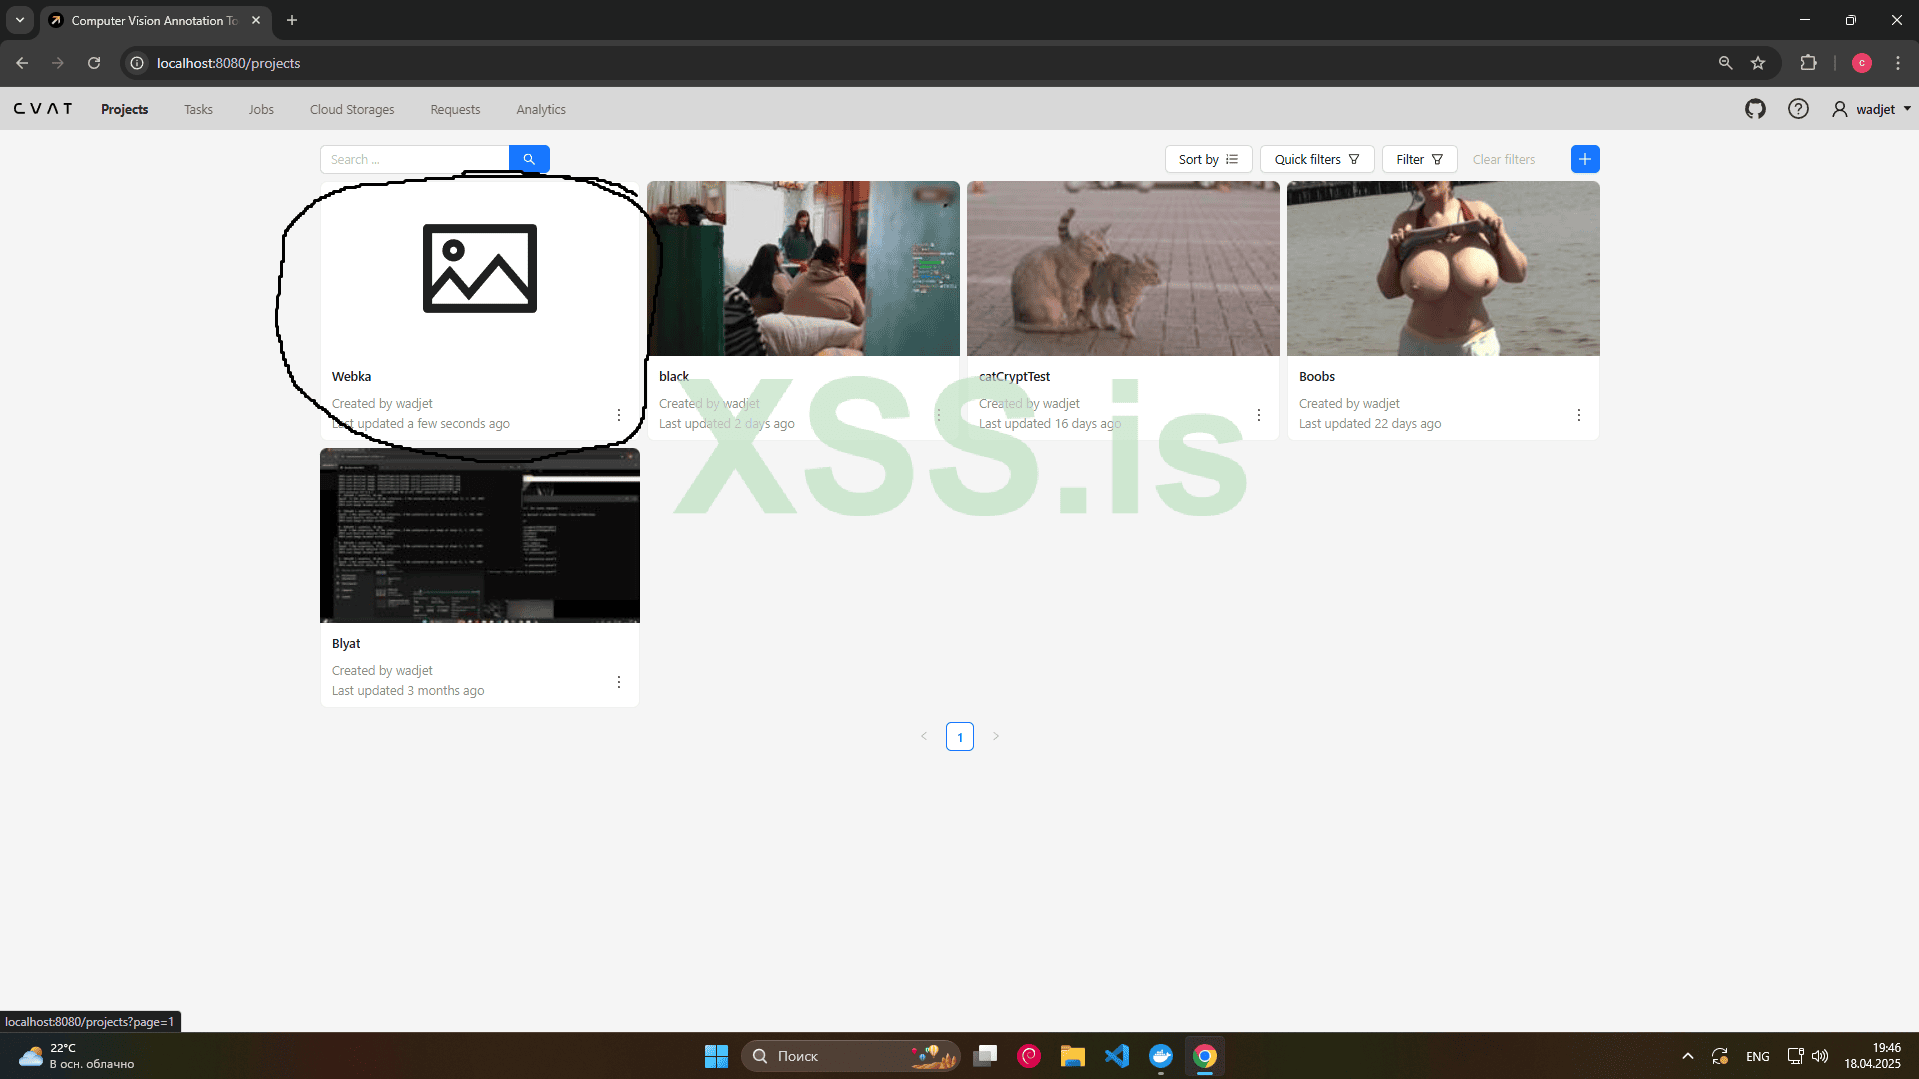Click 'Last updated a few seconds ago' text
The width and height of the screenshot is (1919, 1079).
point(421,424)
